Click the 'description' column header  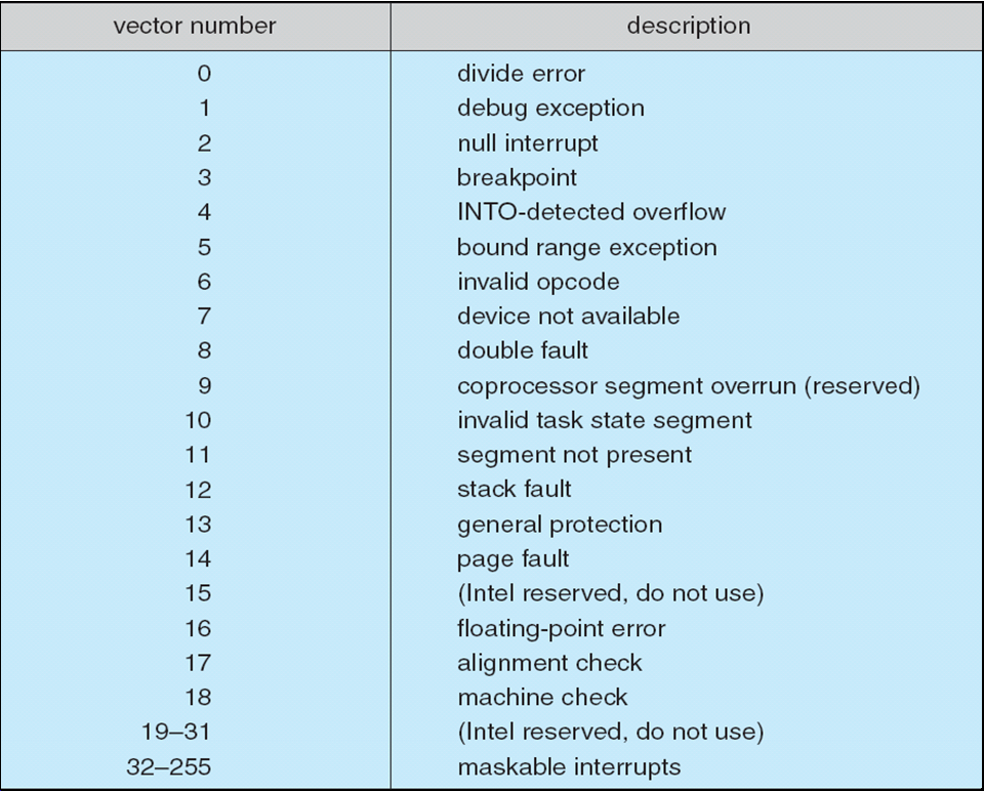tap(688, 26)
